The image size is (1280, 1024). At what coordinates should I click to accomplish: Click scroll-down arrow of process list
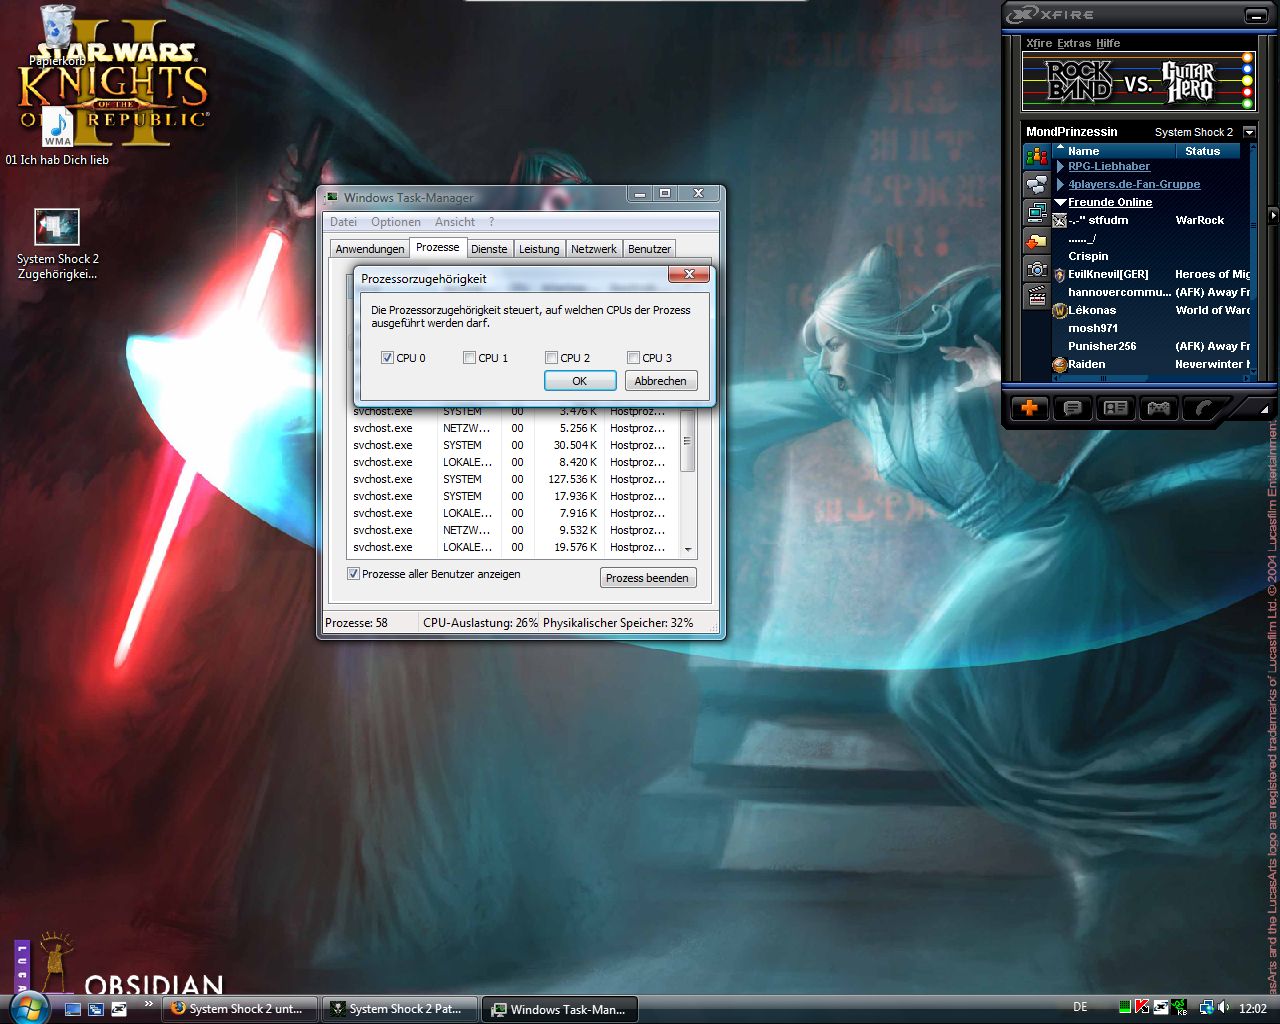point(688,550)
